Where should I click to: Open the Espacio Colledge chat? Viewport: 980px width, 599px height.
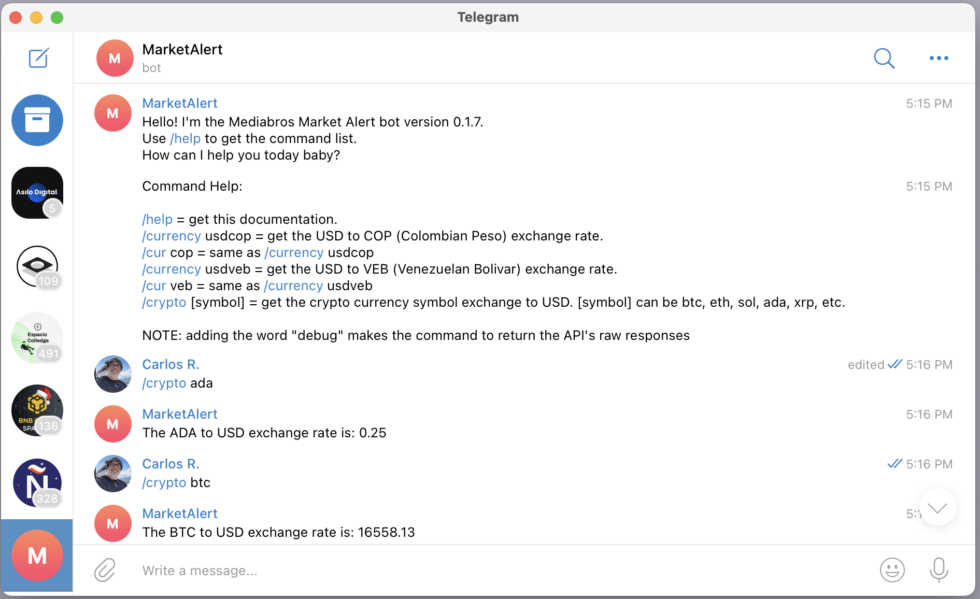[x=37, y=338]
